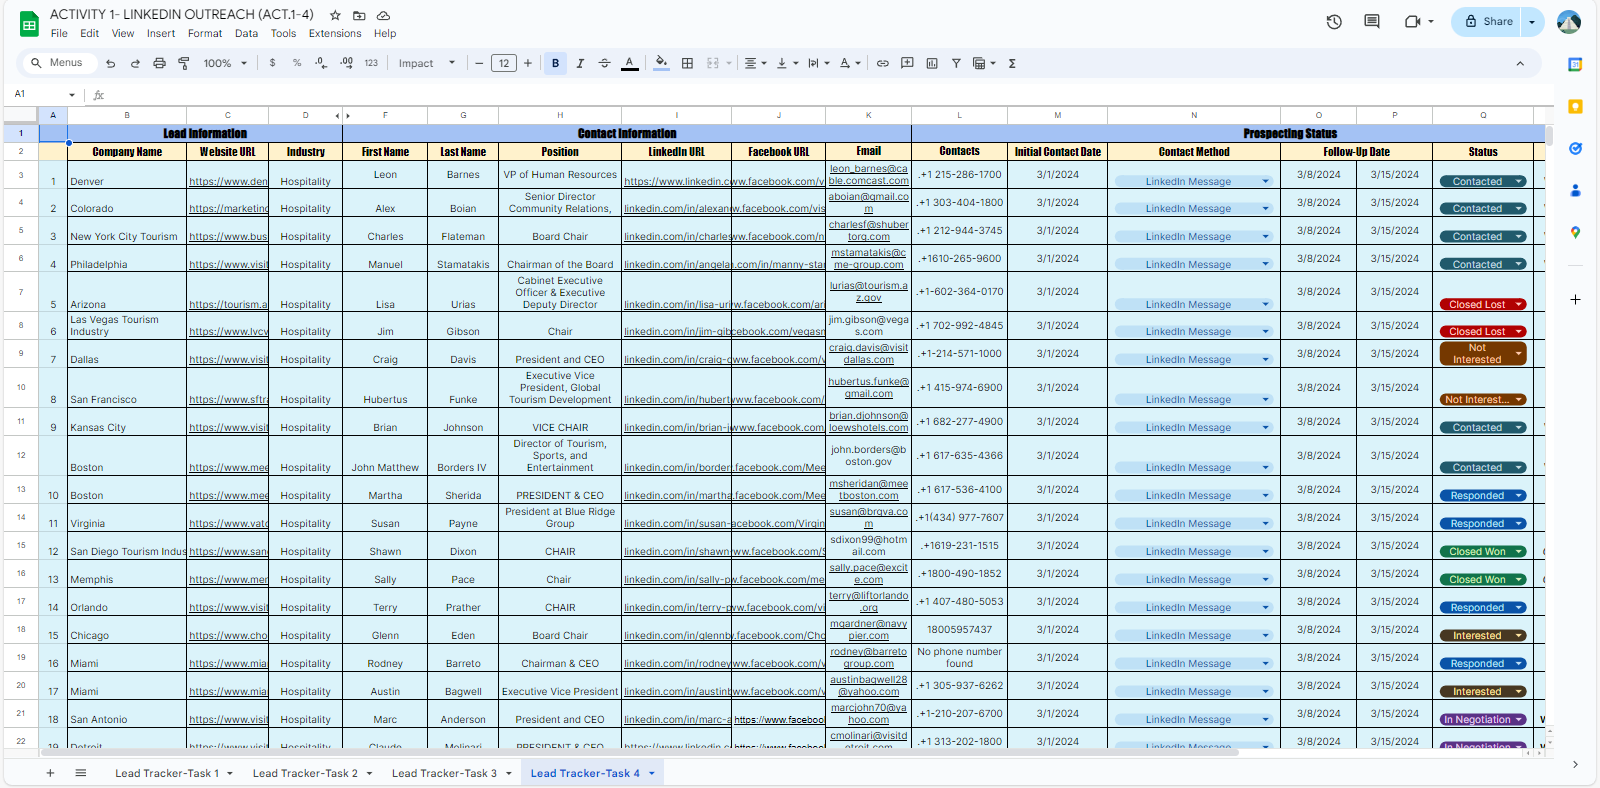Click the Search Menus box
This screenshot has width=1600, height=788.
[59, 63]
